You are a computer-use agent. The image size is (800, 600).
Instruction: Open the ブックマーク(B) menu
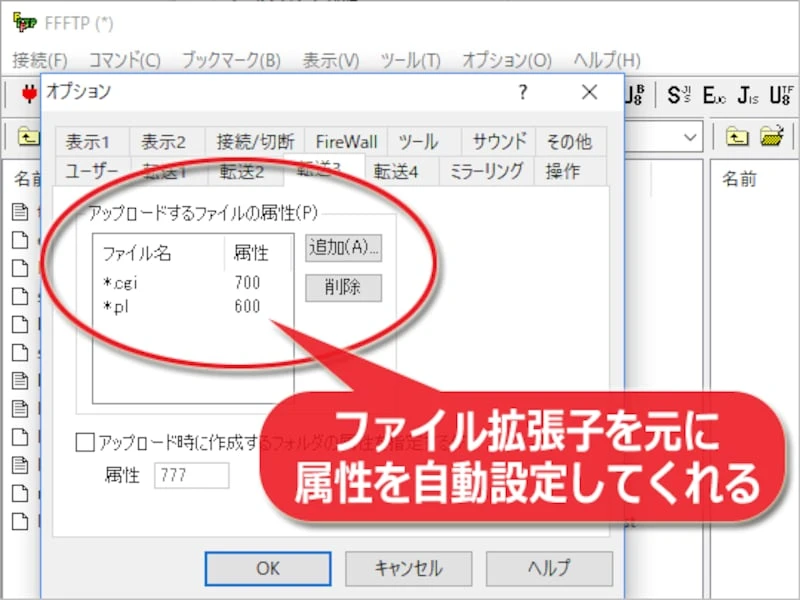click(x=231, y=61)
